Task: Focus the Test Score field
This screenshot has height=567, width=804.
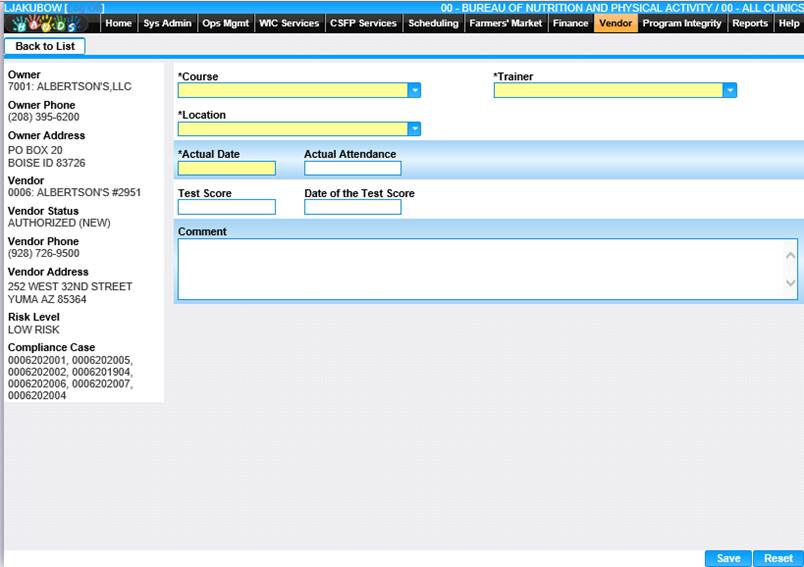Action: pos(227,207)
